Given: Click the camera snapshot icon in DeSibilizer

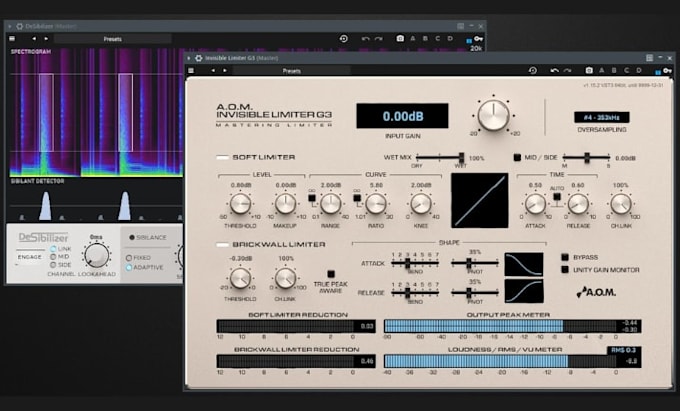Looking at the screenshot, I should pos(400,39).
